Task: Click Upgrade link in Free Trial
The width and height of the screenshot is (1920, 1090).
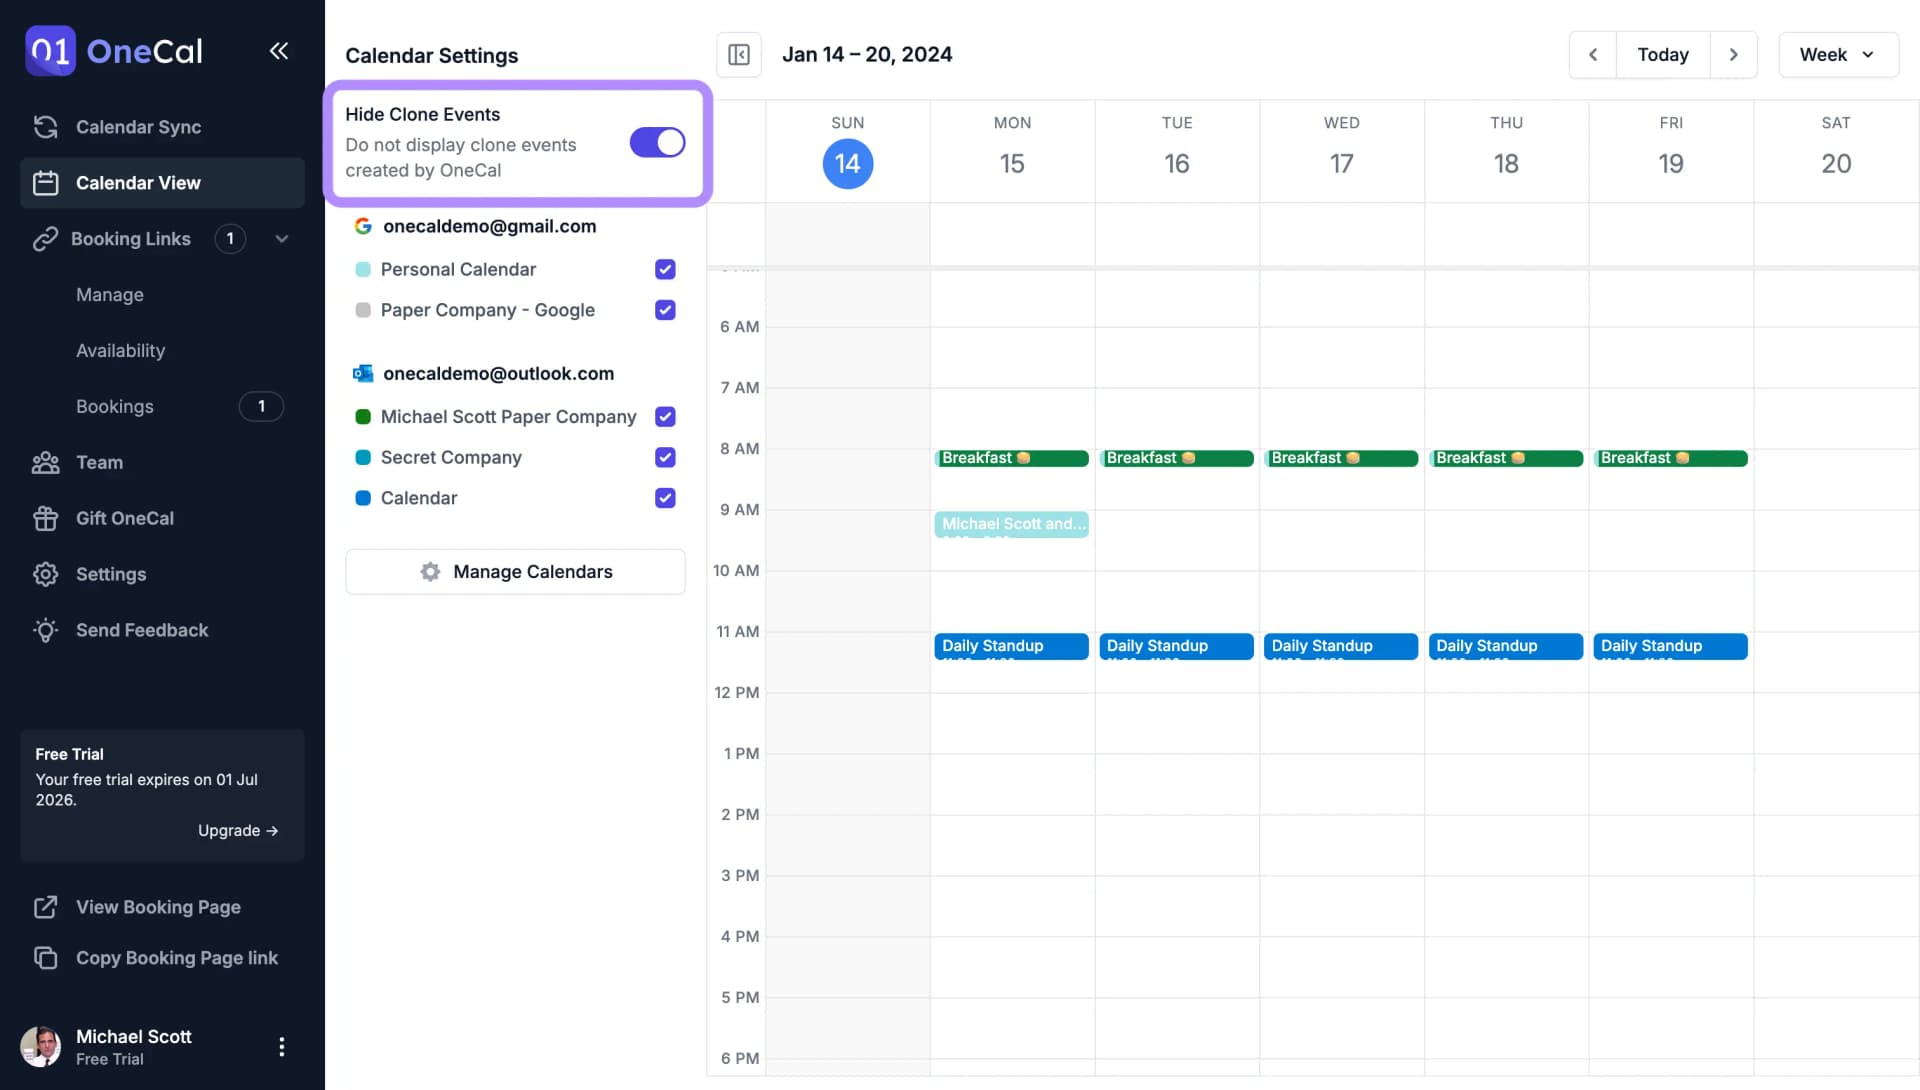Action: pos(237,831)
